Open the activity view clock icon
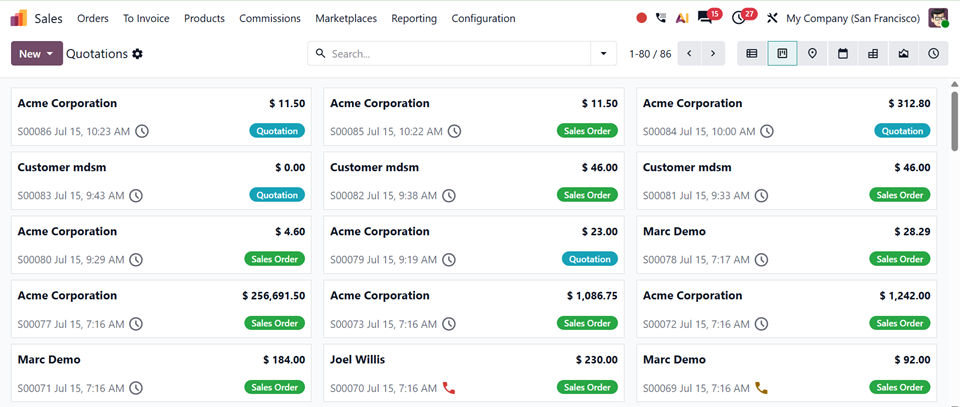The image size is (960, 407). pyautogui.click(x=933, y=54)
